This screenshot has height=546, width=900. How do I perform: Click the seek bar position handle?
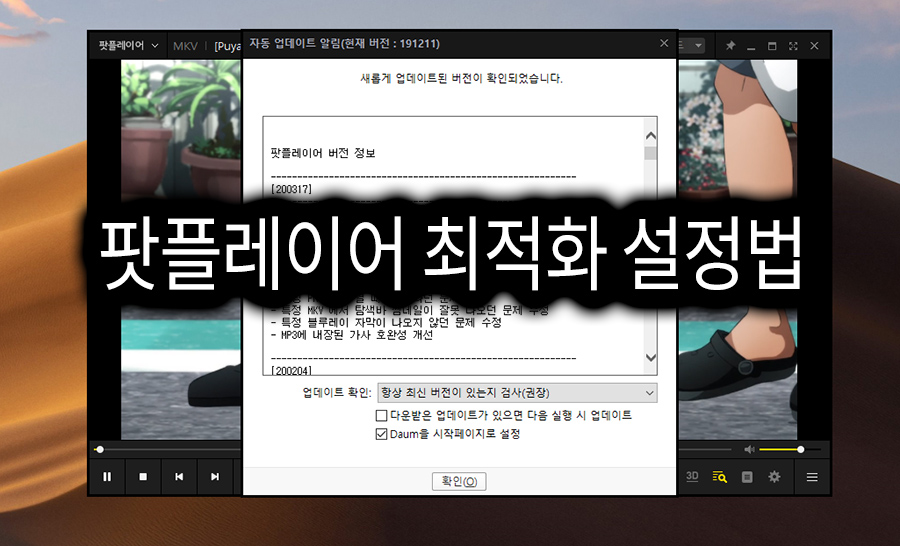click(100, 450)
